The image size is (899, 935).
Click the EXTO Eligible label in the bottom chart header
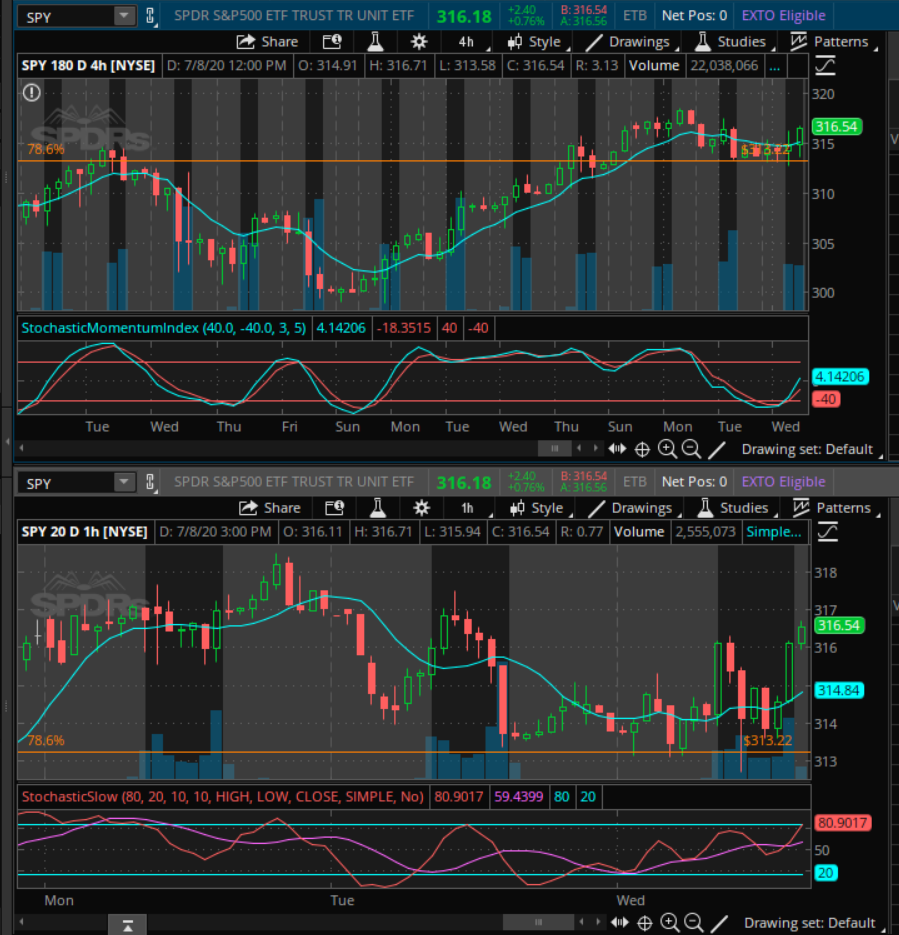pyautogui.click(x=783, y=482)
